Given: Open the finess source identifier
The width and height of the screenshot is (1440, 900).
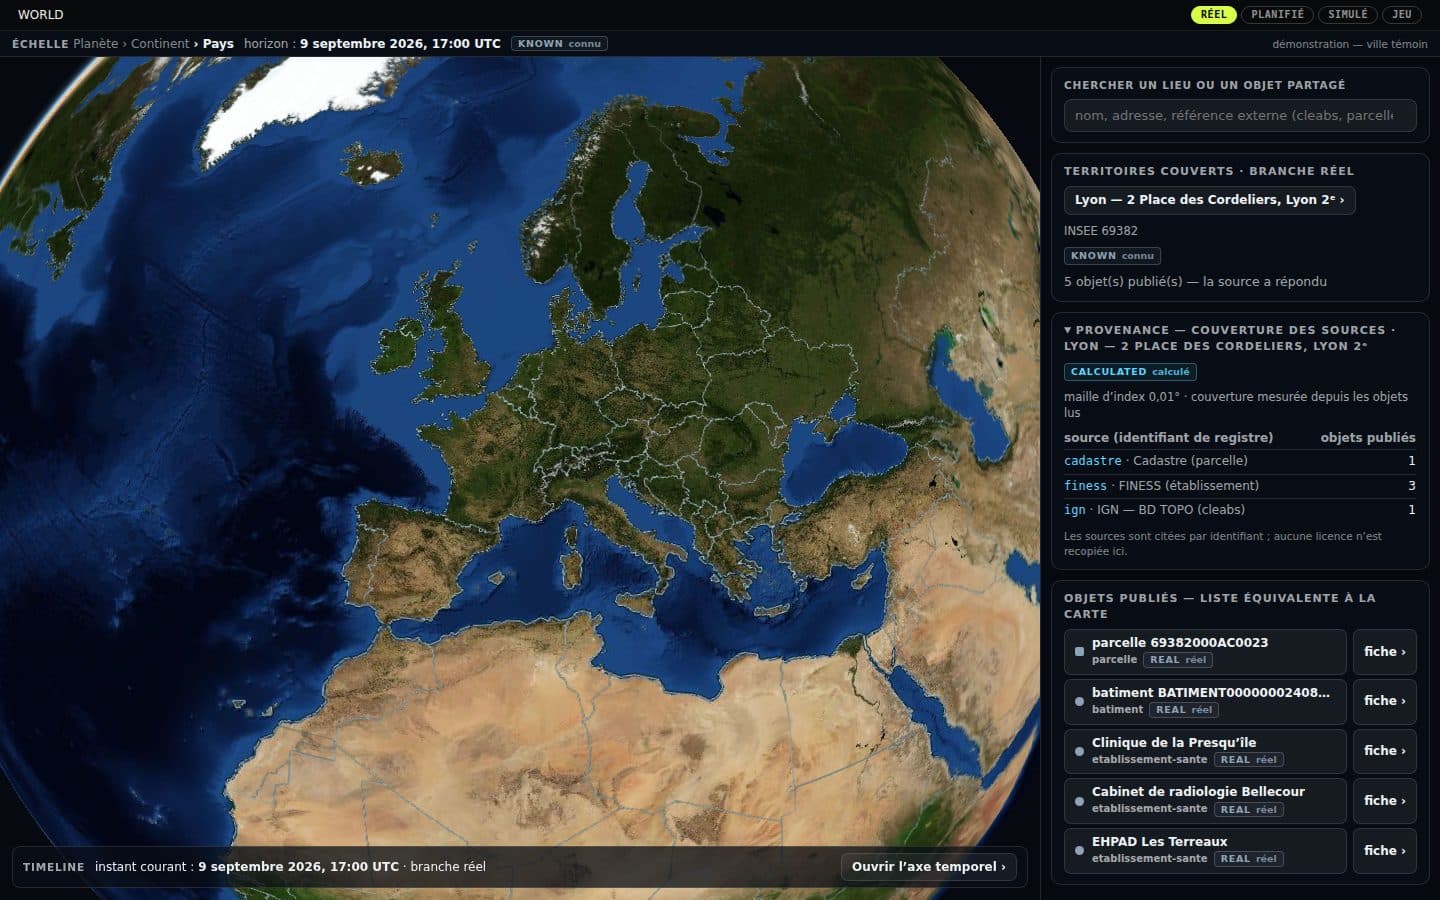Looking at the screenshot, I should coord(1085,486).
